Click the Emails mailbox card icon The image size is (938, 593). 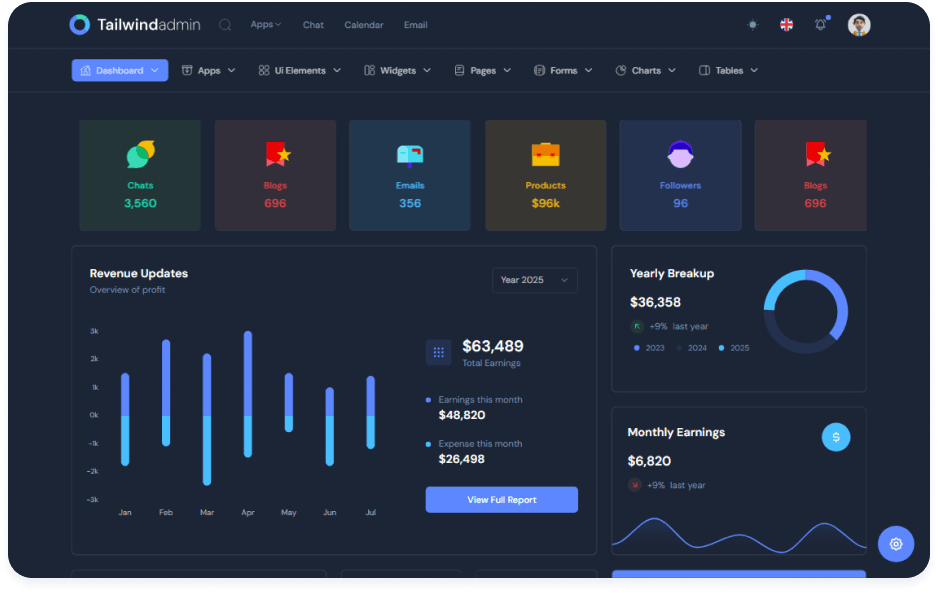(410, 155)
